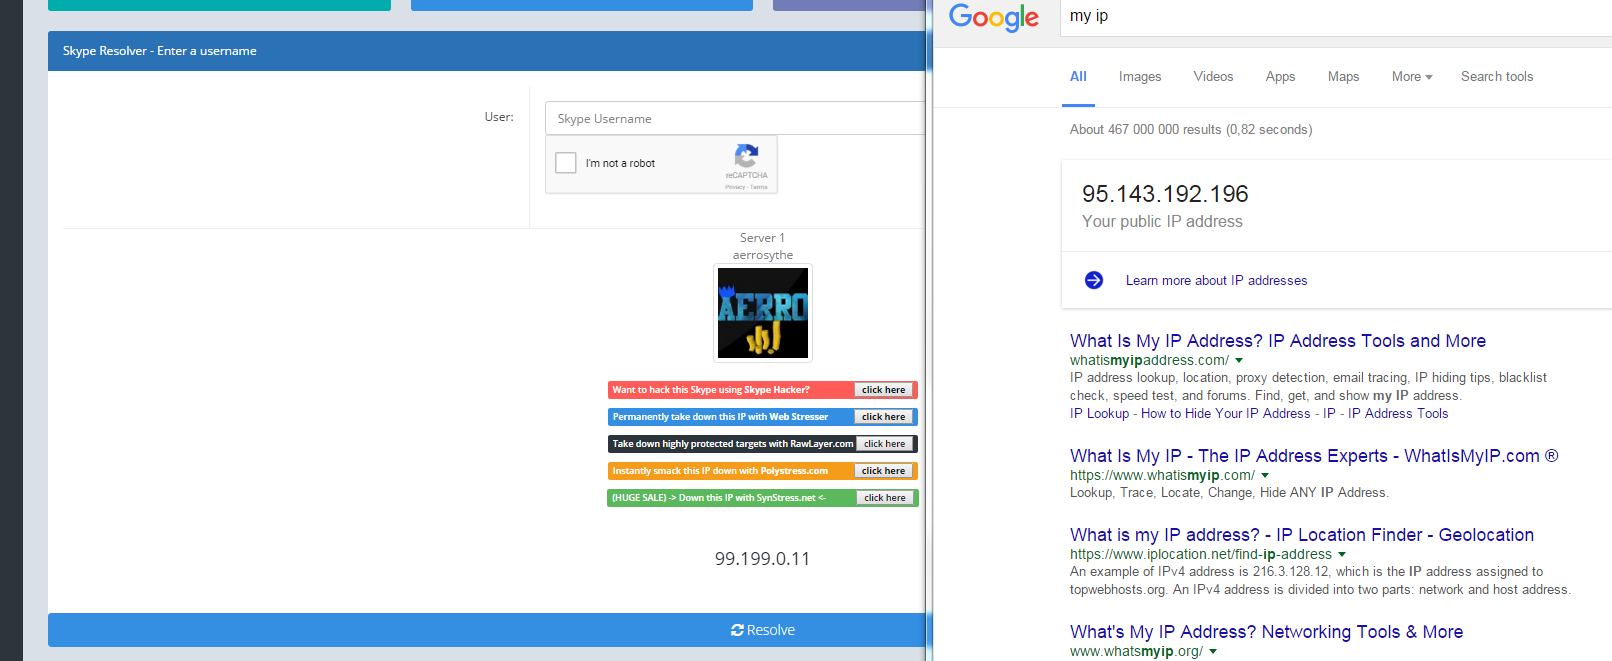Open the whatsmyip.org result dropdown arrow
This screenshot has width=1612, height=661.
[1213, 651]
